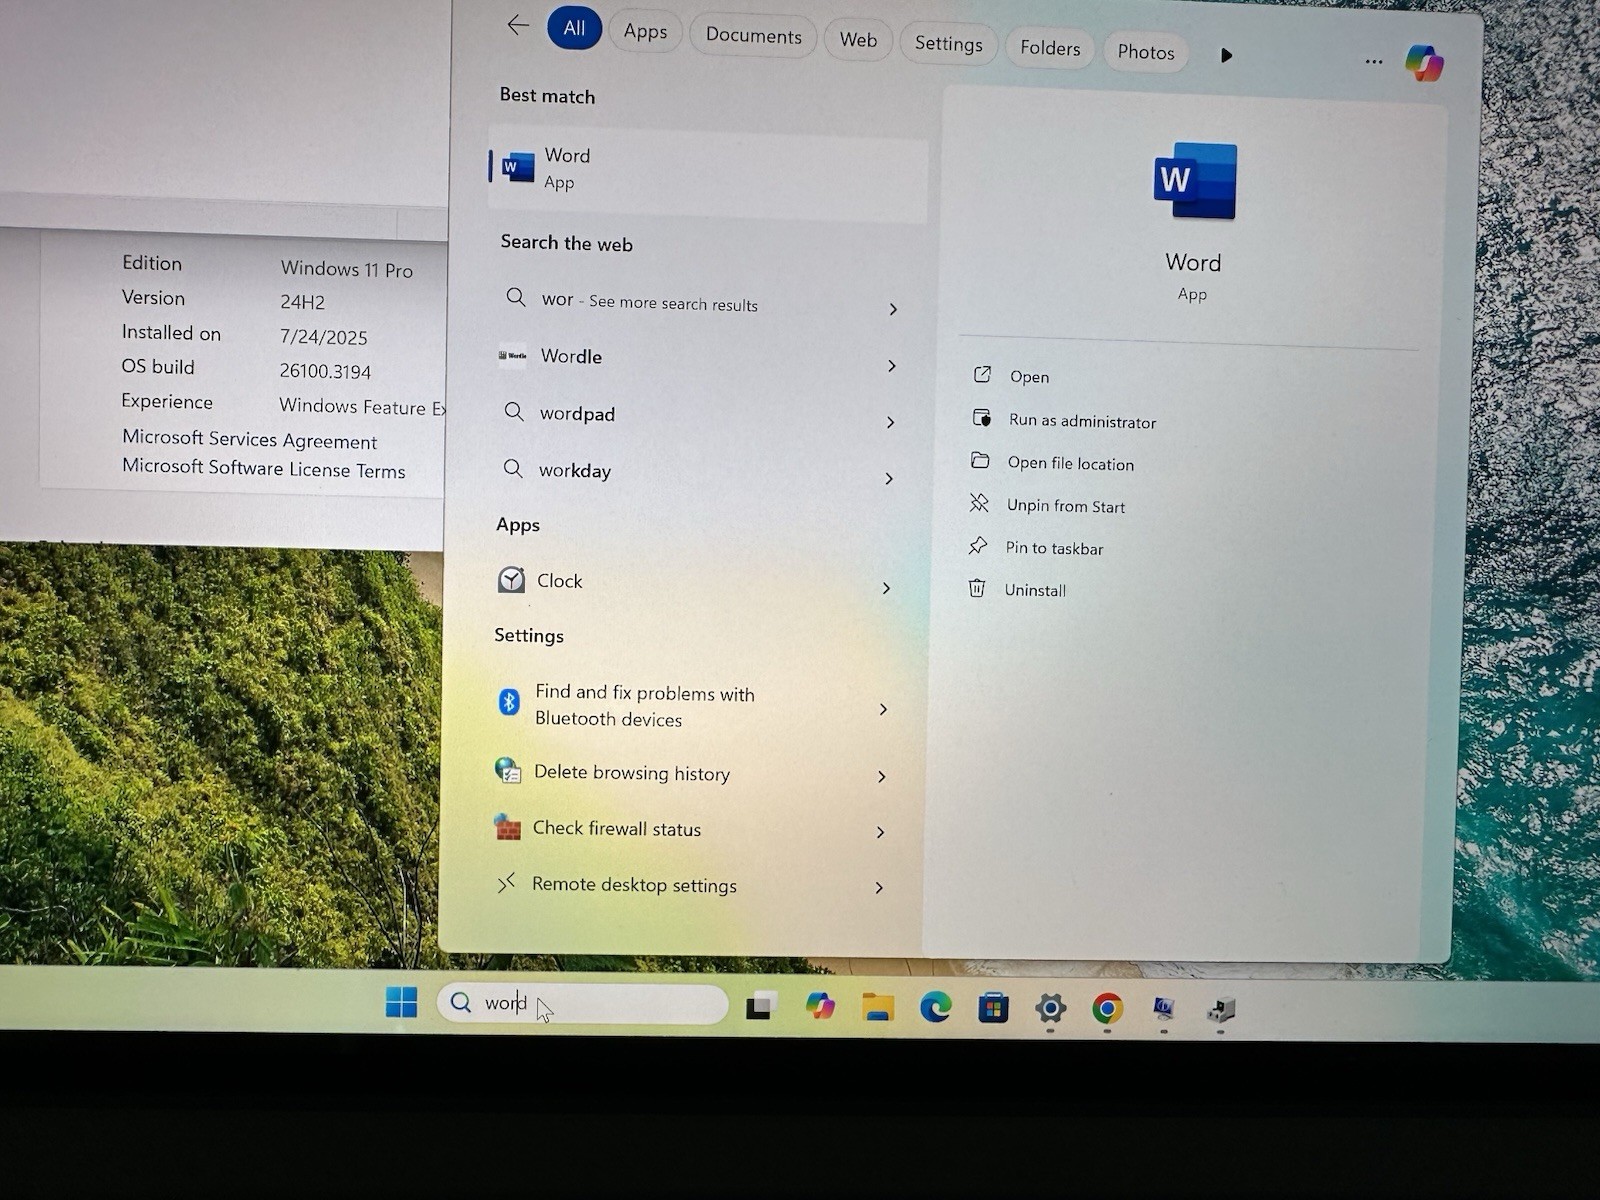Select the Wordle web suggestion text
The image size is (1600, 1200).
(571, 356)
